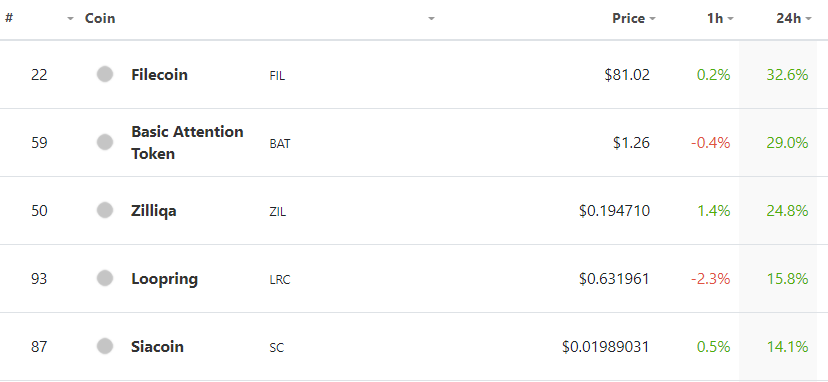Open the Zilliqa coin page
828x382 pixels.
154,211
